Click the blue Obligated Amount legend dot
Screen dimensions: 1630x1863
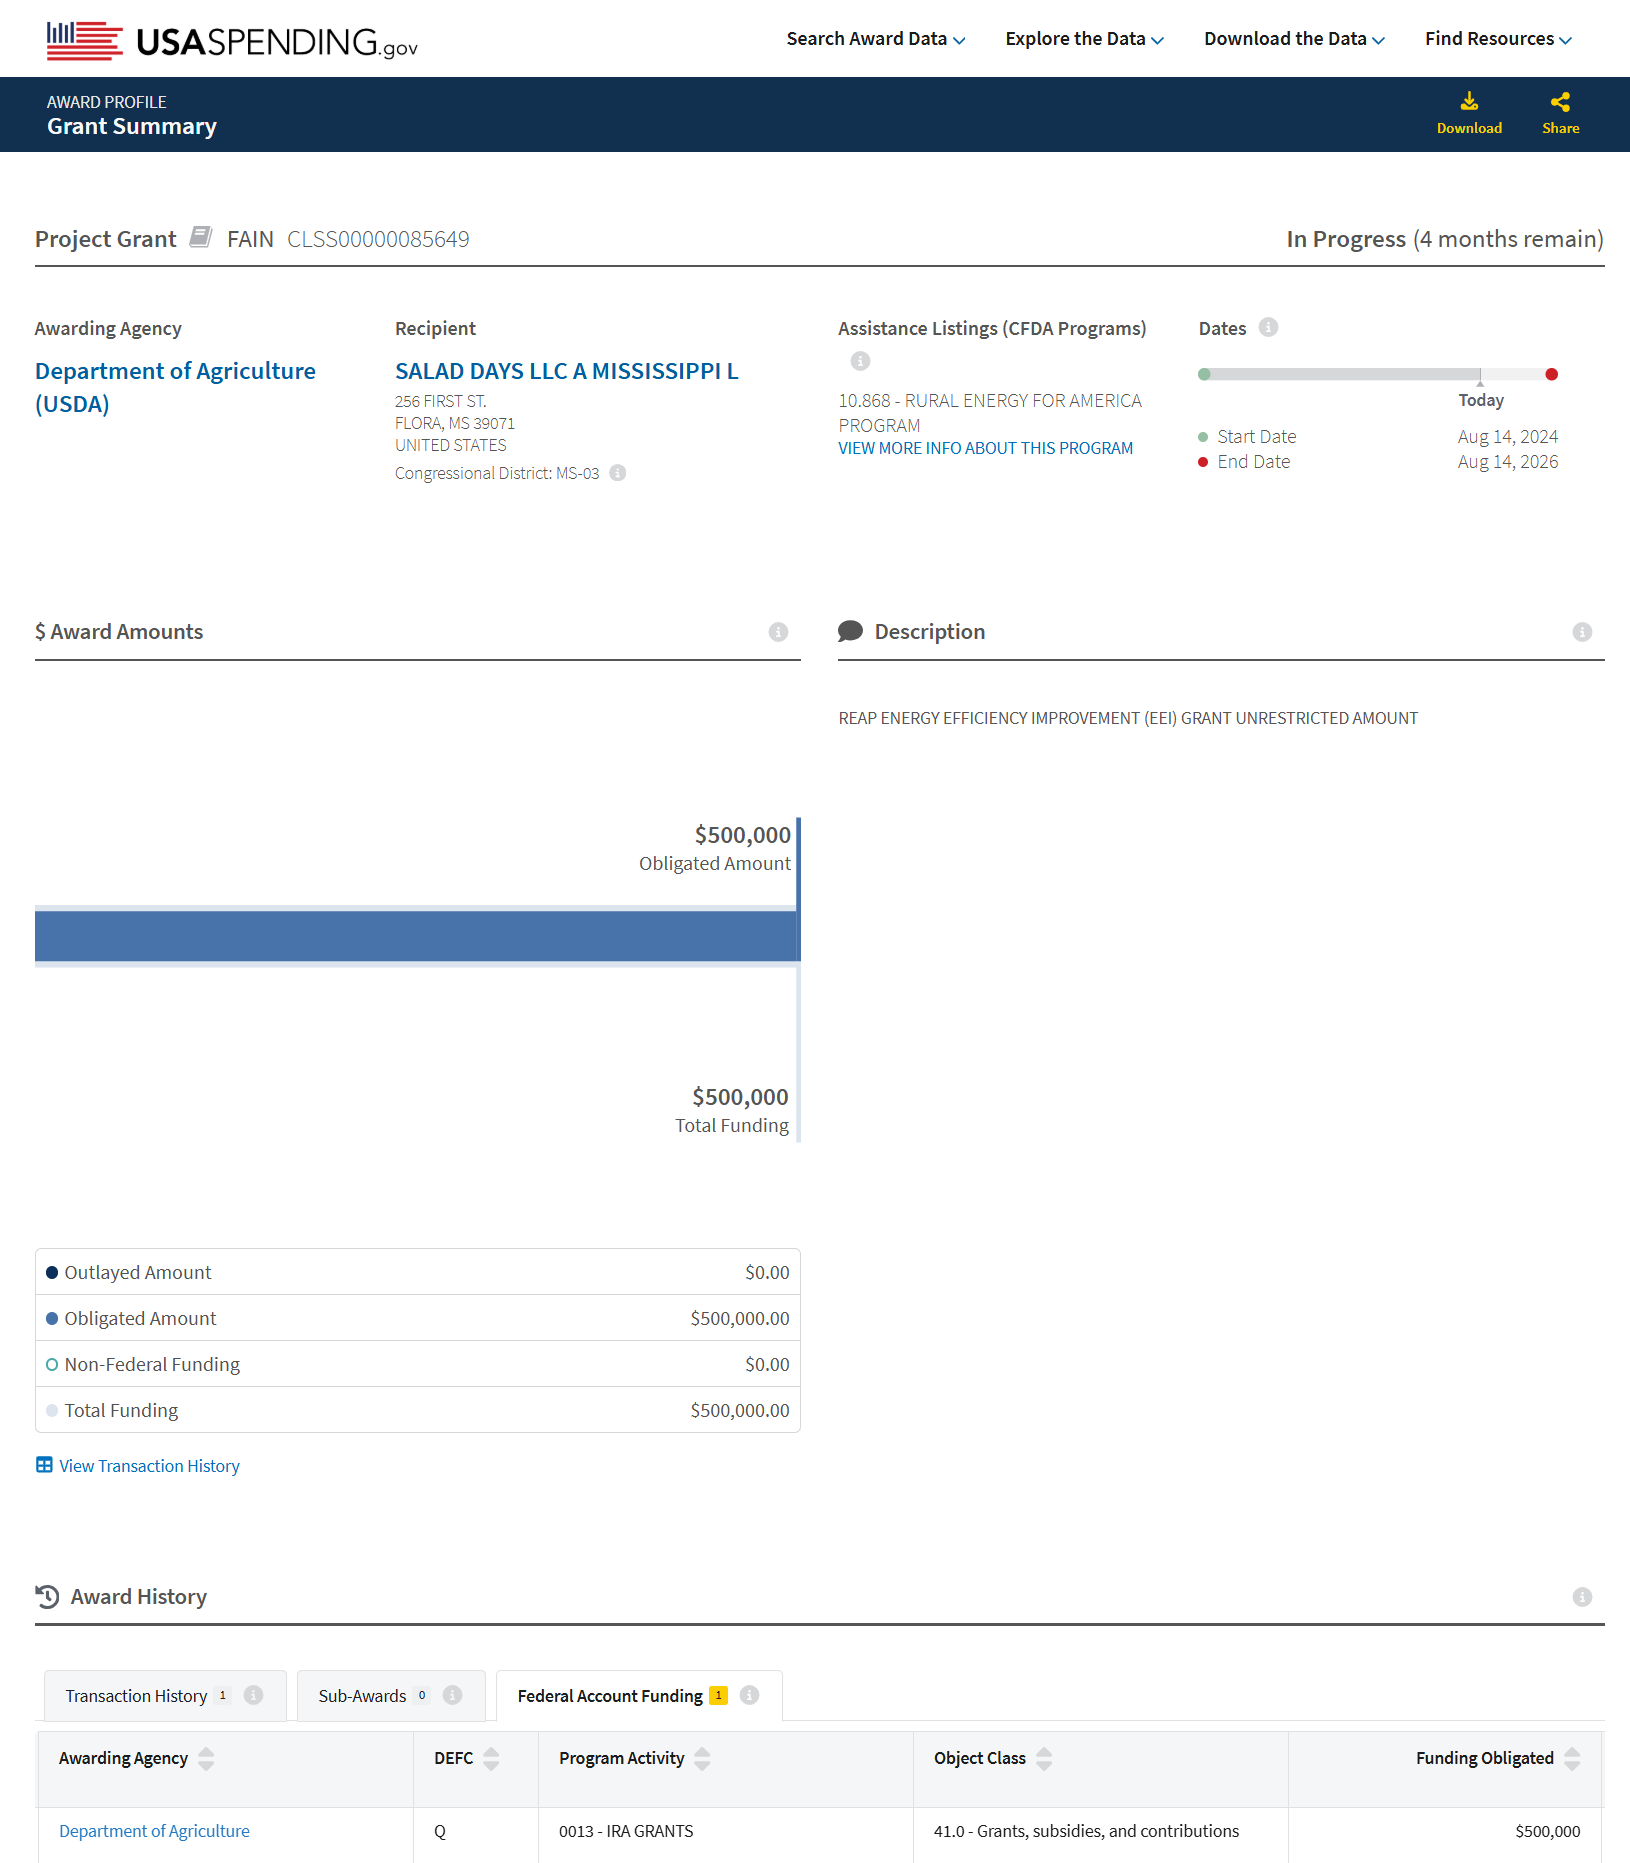click(x=52, y=1319)
